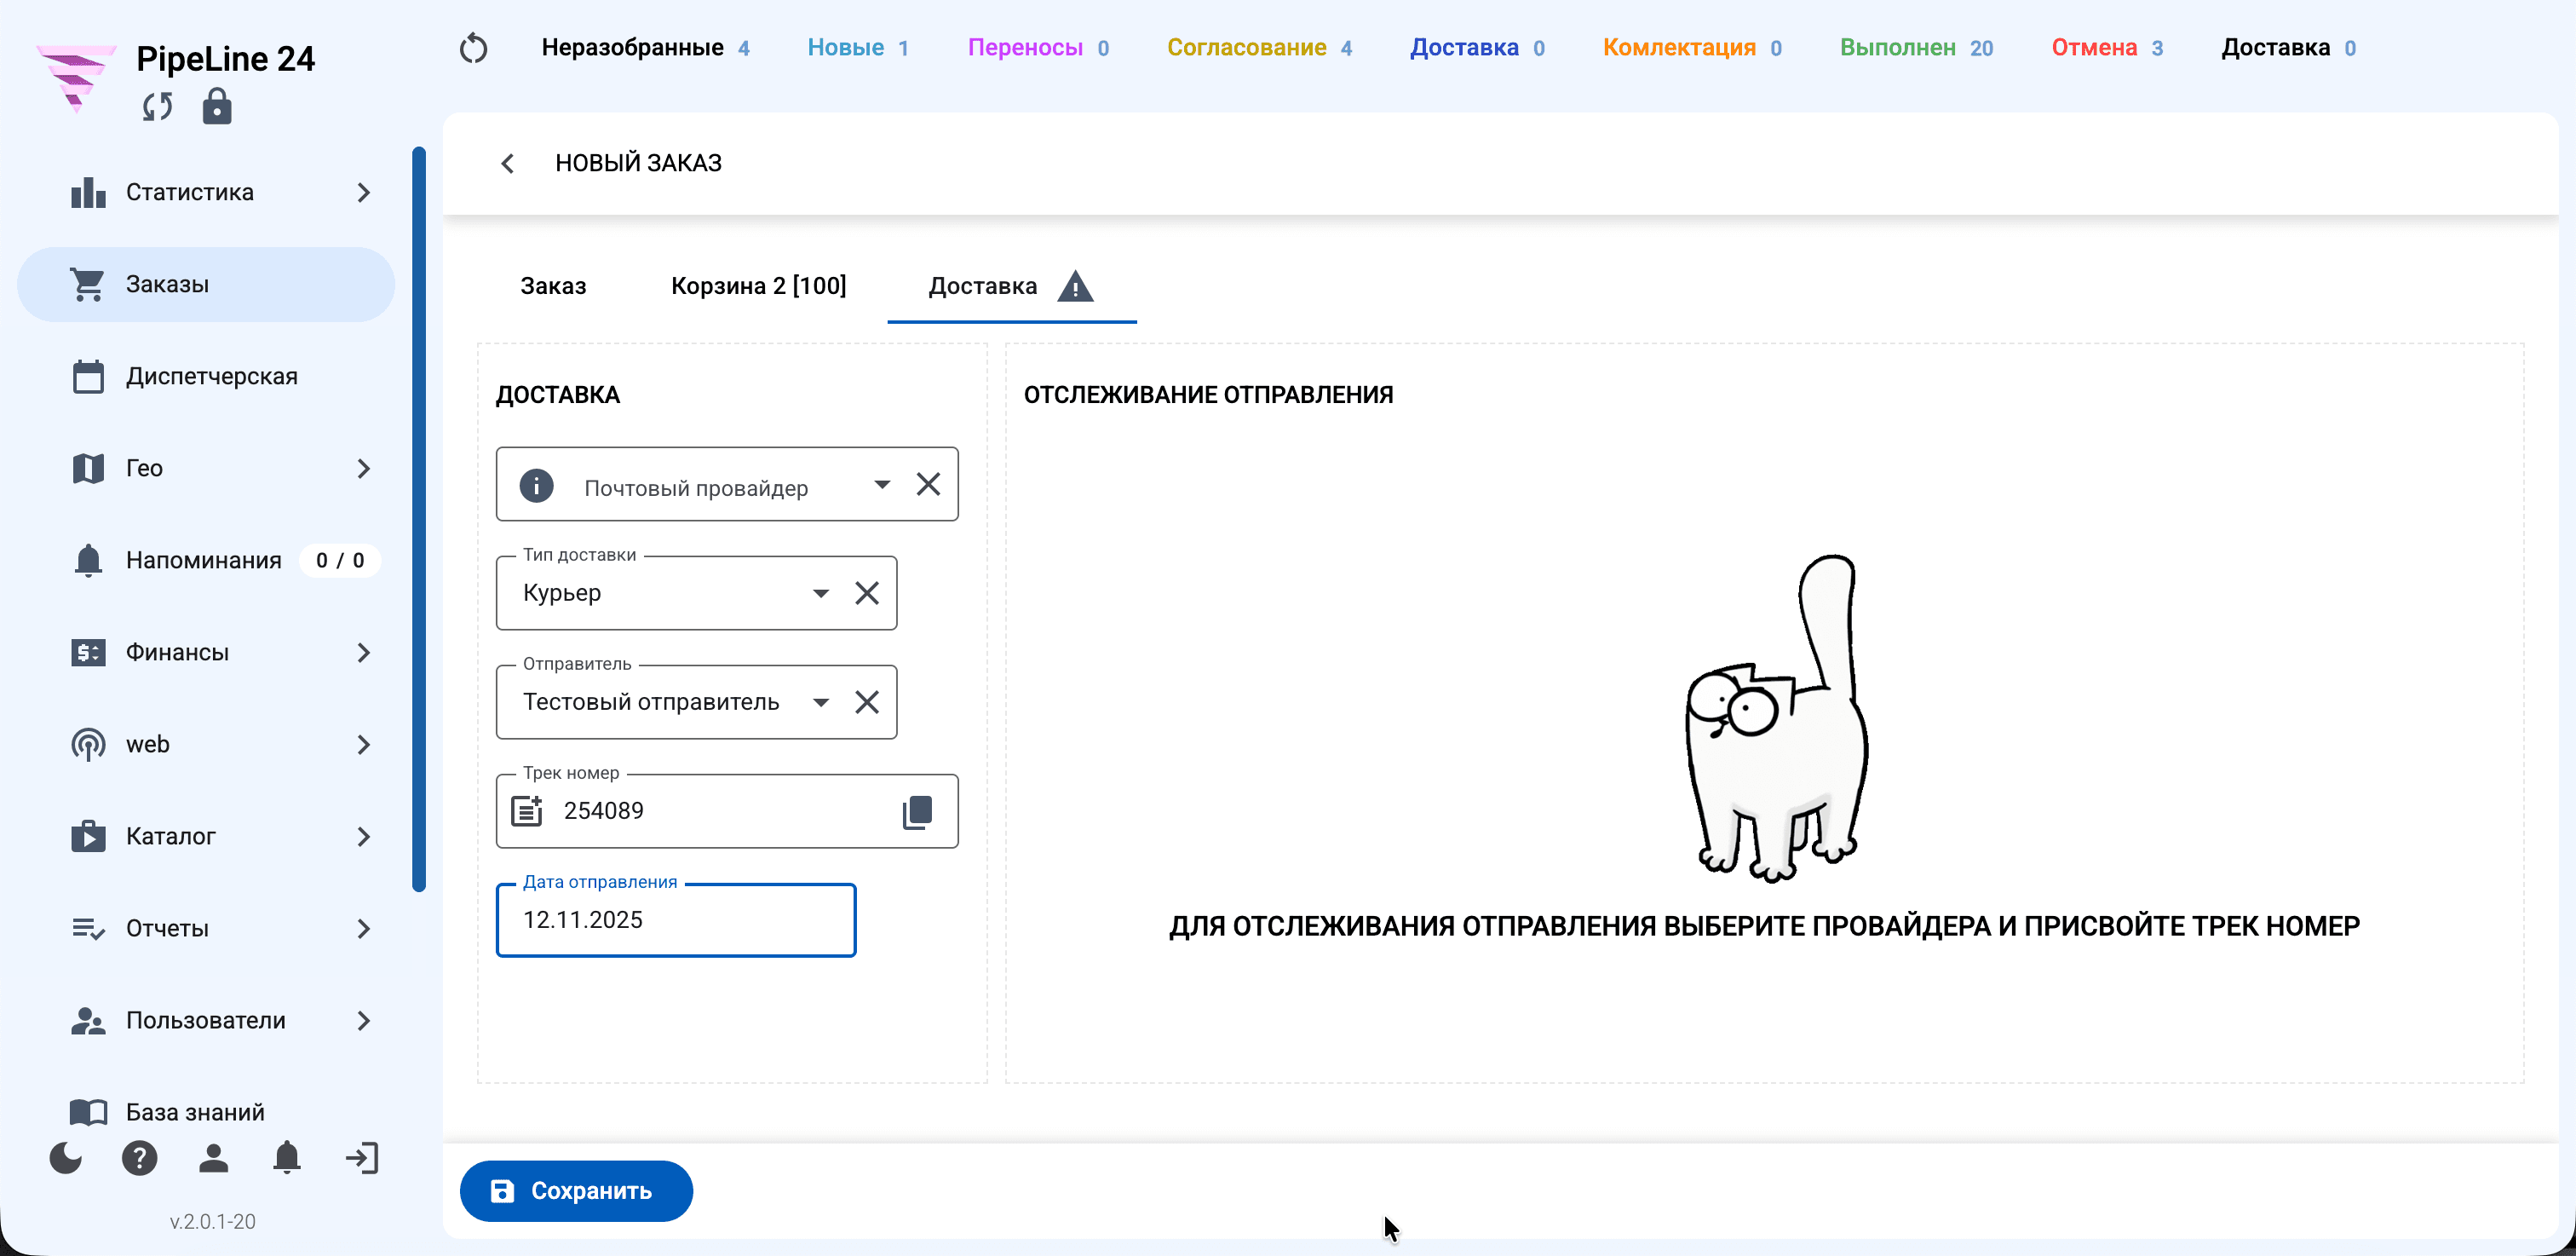The height and width of the screenshot is (1256, 2576).
Task: Open the Отправитель dropdown
Action: pyautogui.click(x=821, y=702)
